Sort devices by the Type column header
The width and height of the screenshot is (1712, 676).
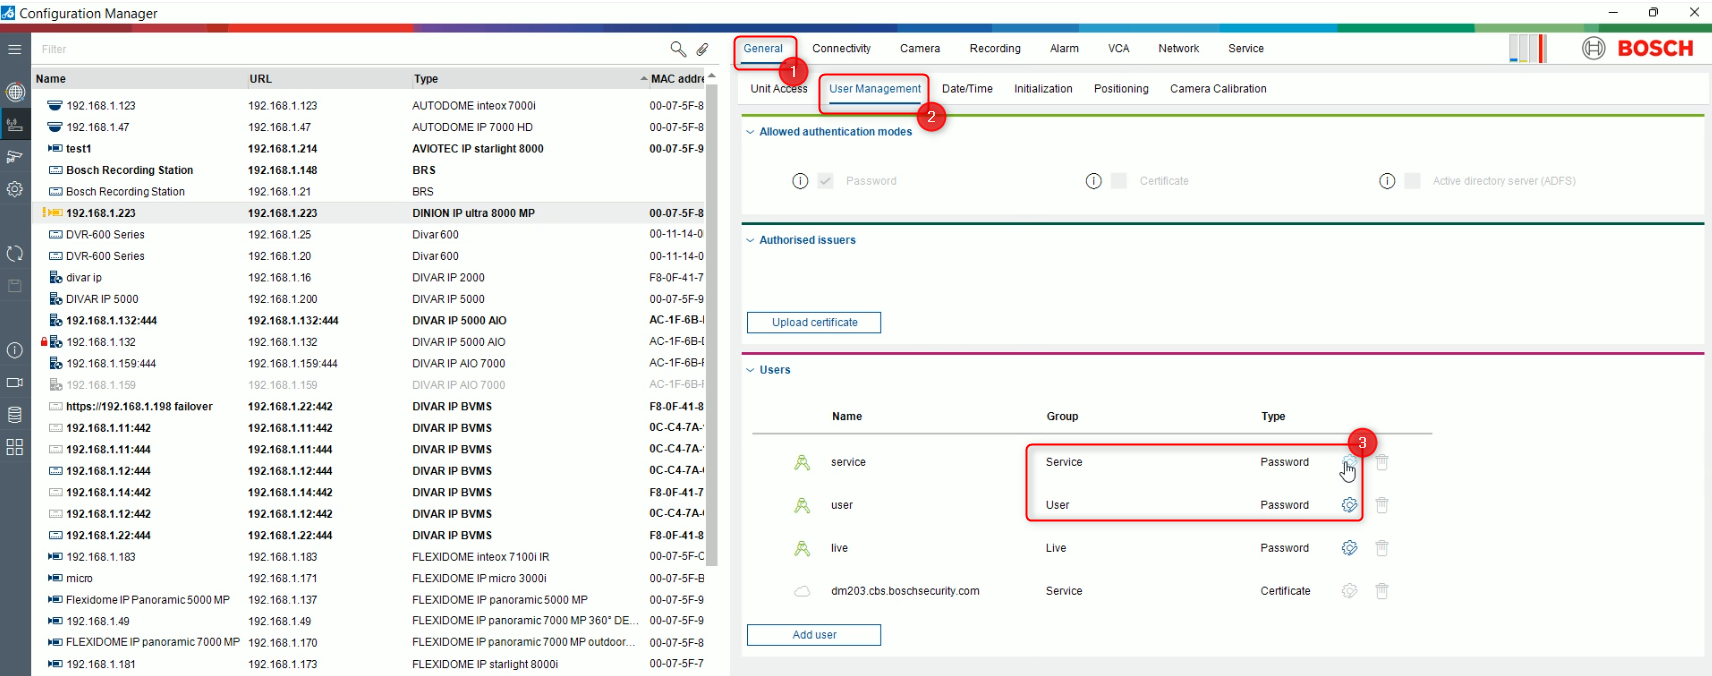(426, 79)
